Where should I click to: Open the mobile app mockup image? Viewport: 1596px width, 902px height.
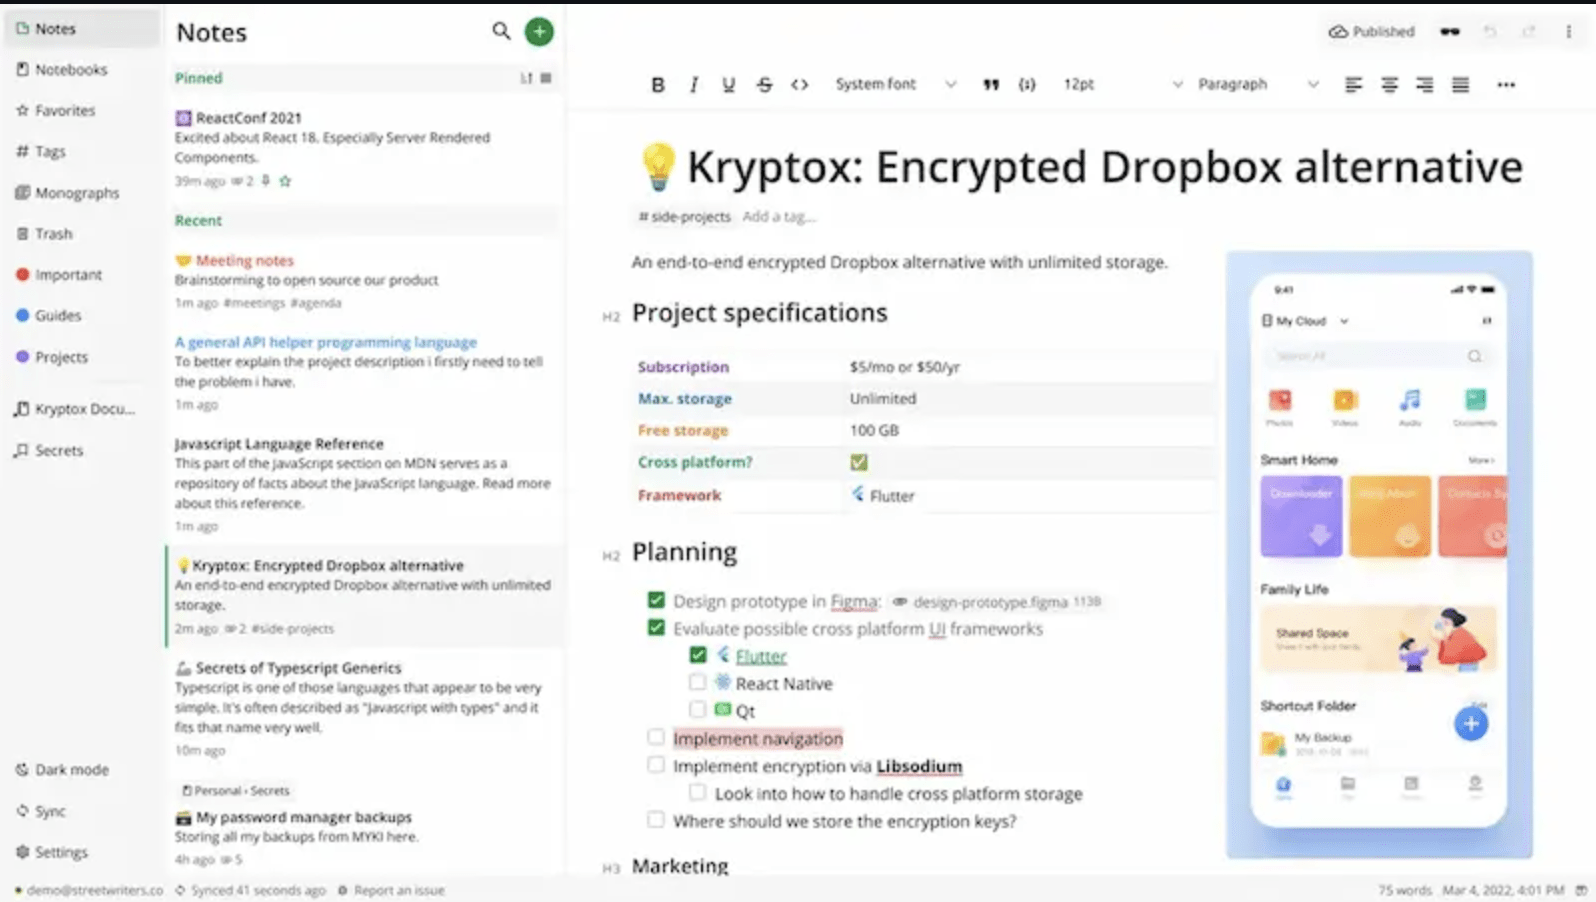pos(1379,554)
